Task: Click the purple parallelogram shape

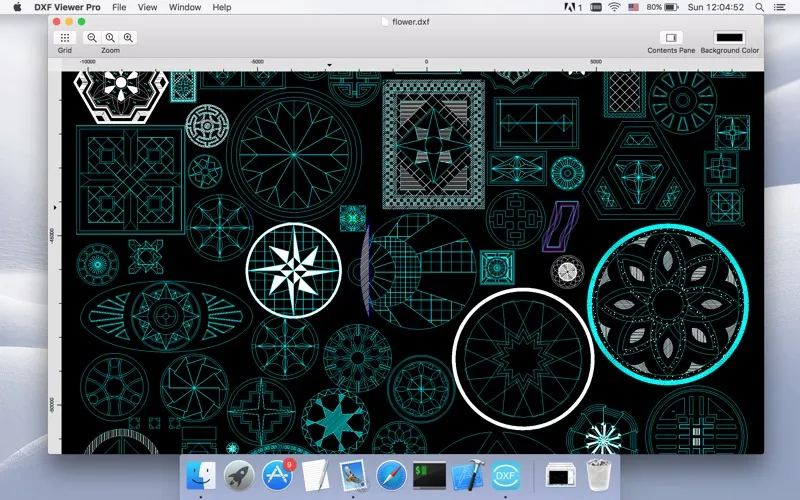Action: click(x=560, y=227)
